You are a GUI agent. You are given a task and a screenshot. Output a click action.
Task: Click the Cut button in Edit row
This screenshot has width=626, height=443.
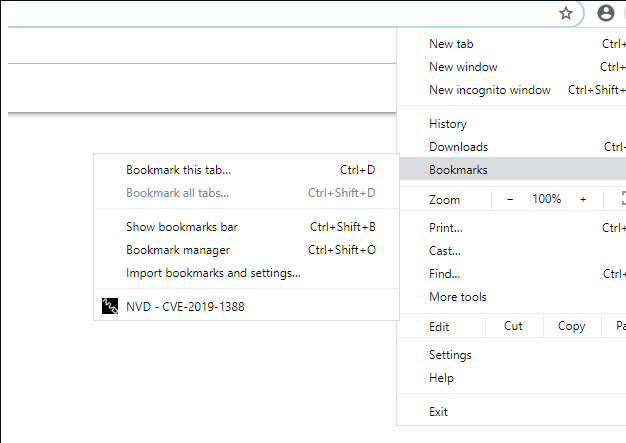(513, 326)
